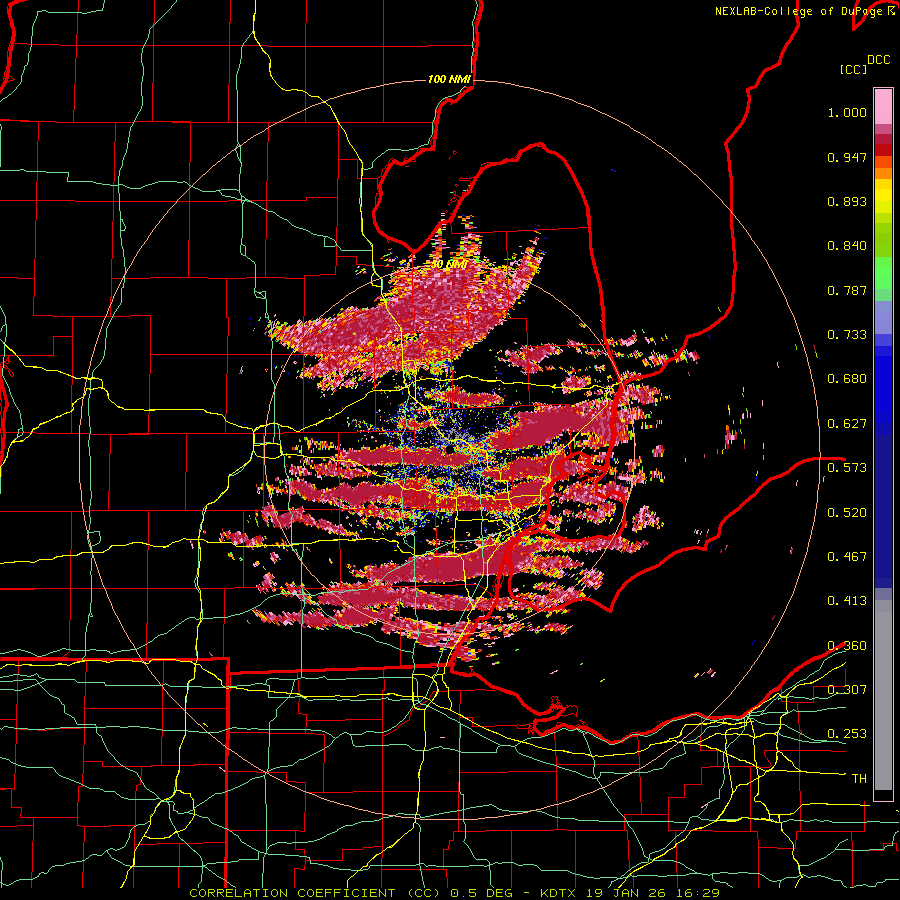This screenshot has width=900, height=900.
Task: Click the DCC label above the color scale
Action: click(878, 60)
